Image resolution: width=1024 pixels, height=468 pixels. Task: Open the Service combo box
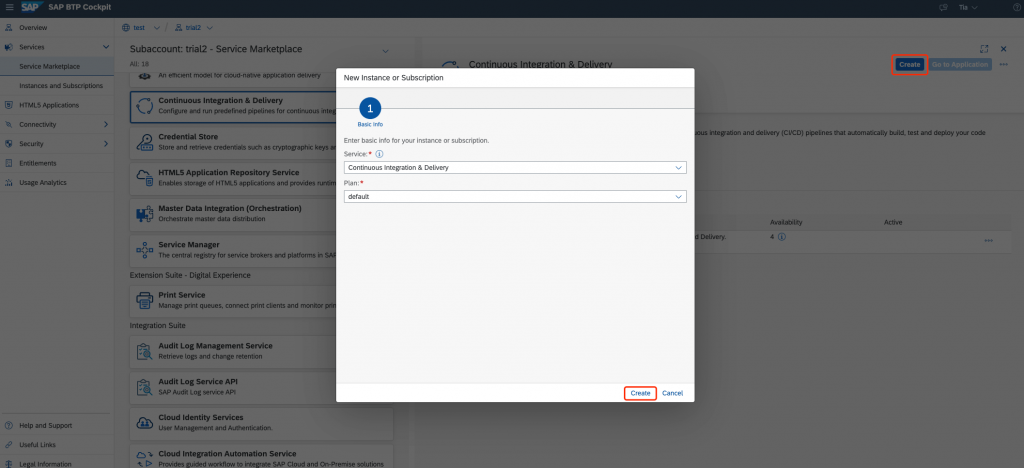[x=515, y=168]
